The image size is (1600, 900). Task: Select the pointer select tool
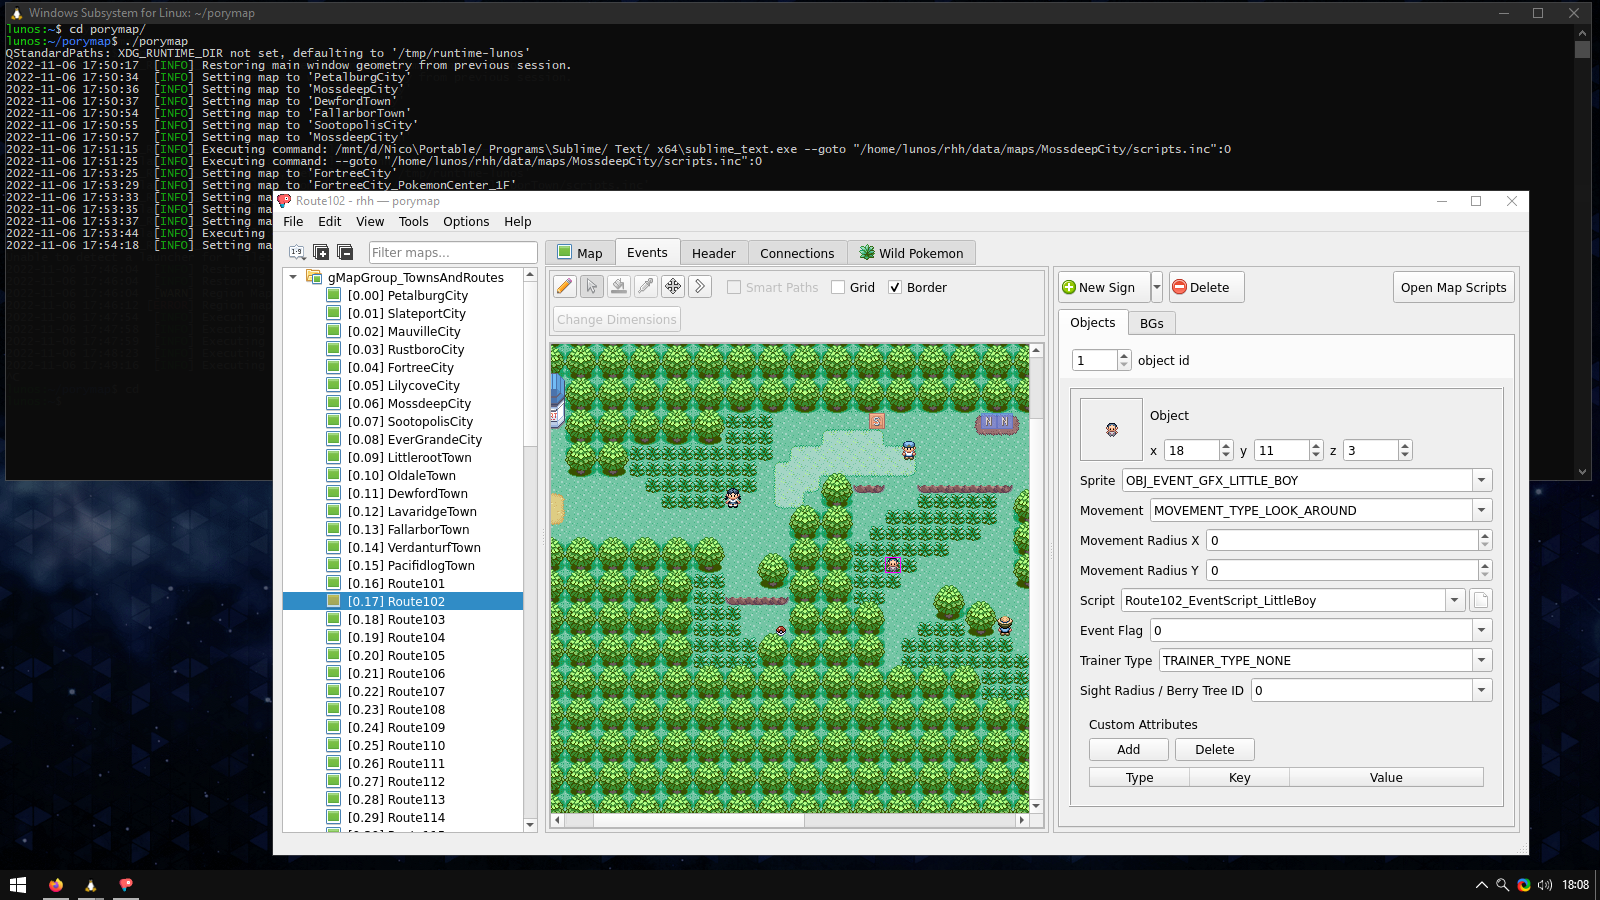click(592, 287)
